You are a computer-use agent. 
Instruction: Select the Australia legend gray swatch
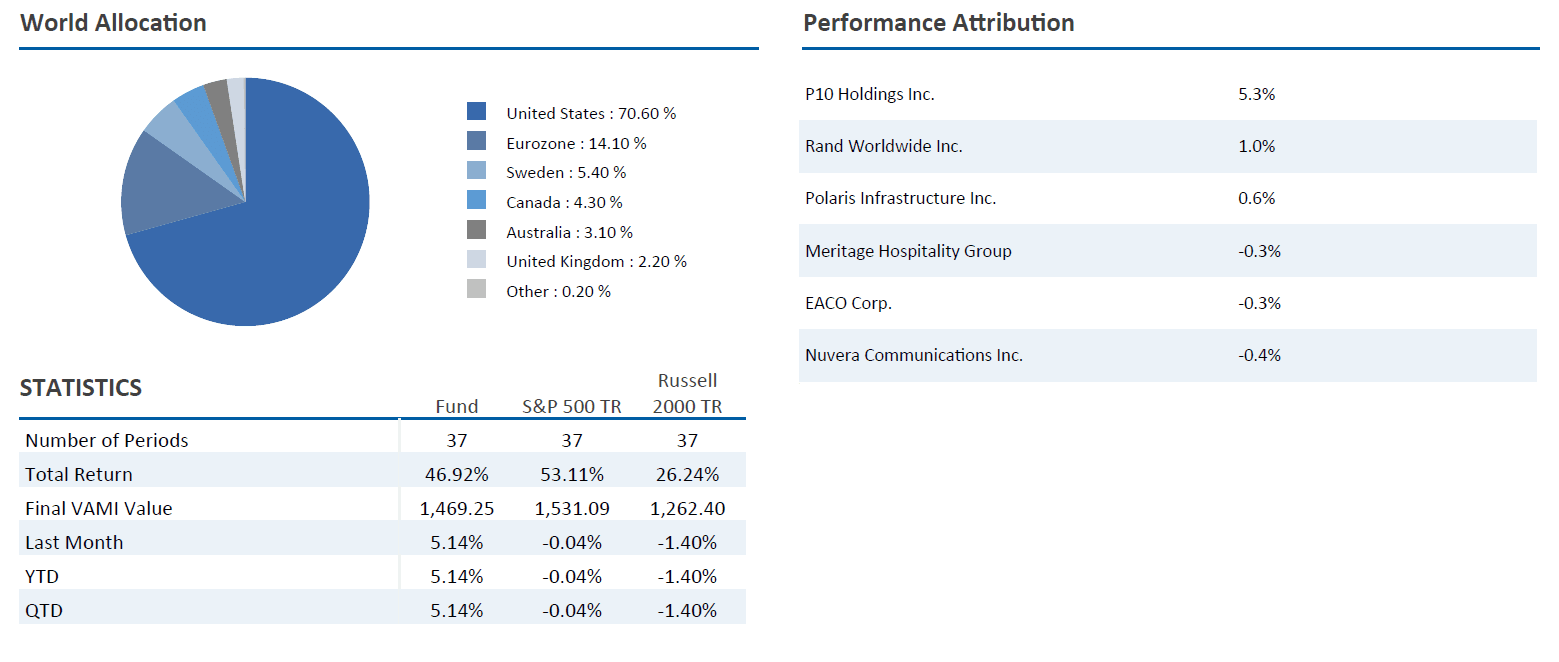coord(476,231)
